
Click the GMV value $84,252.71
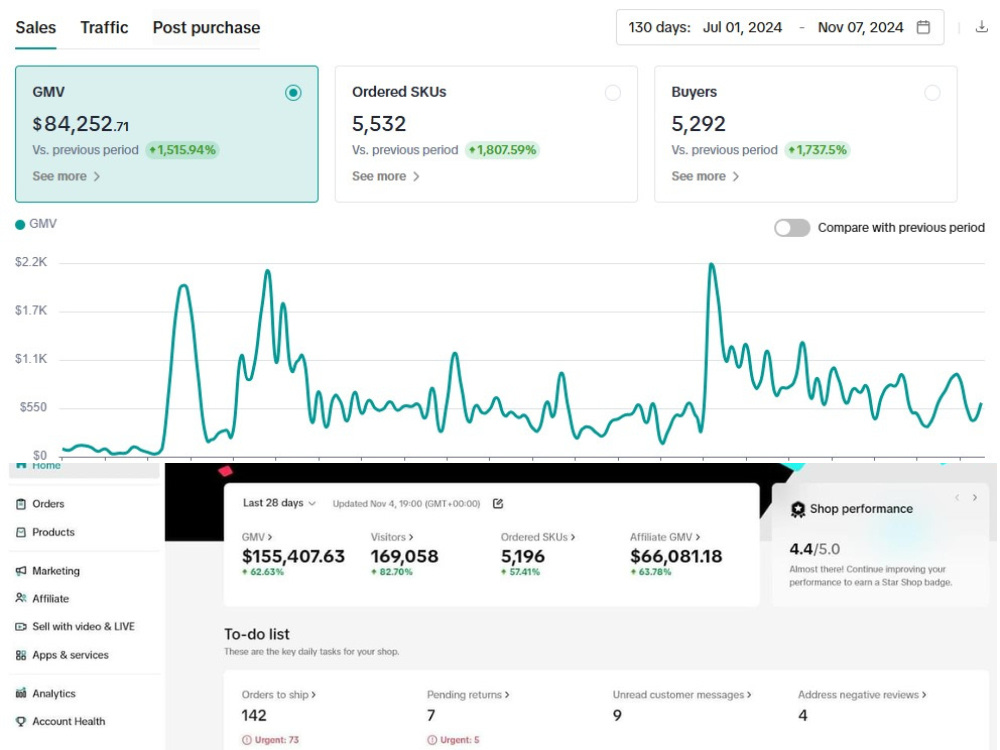click(x=80, y=124)
